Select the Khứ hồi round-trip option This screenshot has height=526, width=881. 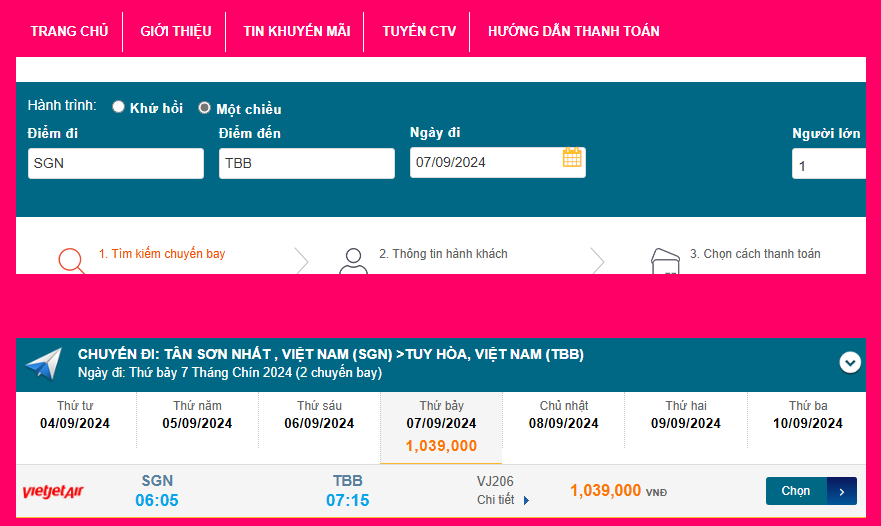click(x=119, y=107)
